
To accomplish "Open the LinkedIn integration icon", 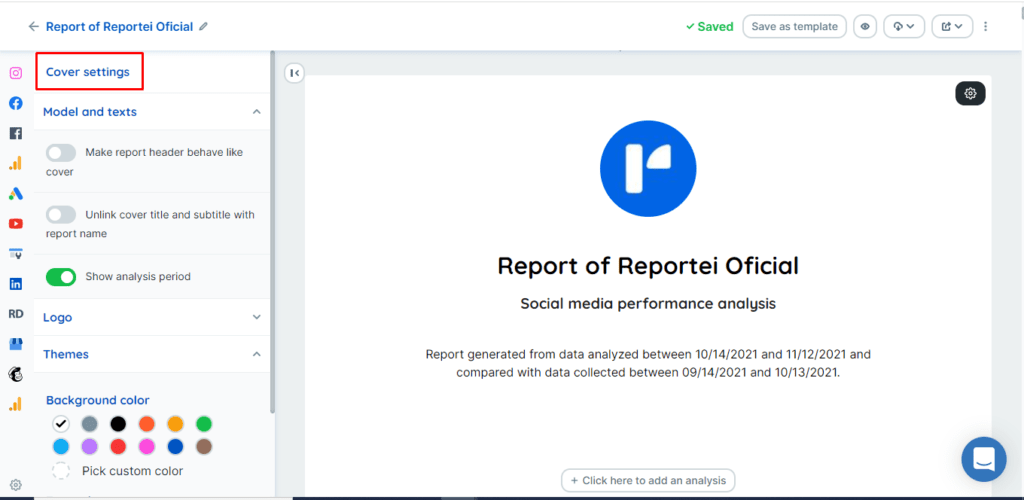I will click(16, 284).
